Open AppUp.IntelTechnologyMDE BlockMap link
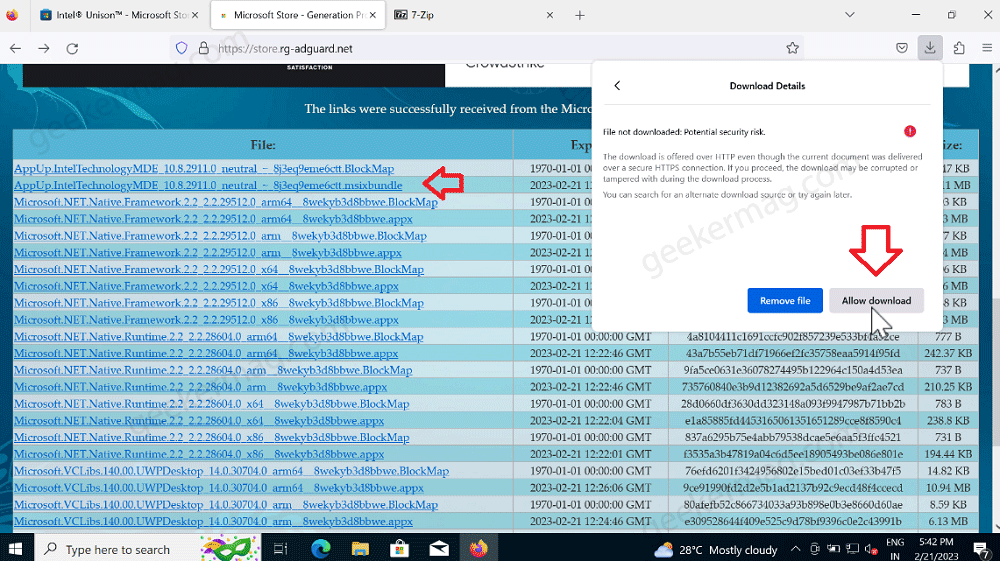 coord(204,169)
